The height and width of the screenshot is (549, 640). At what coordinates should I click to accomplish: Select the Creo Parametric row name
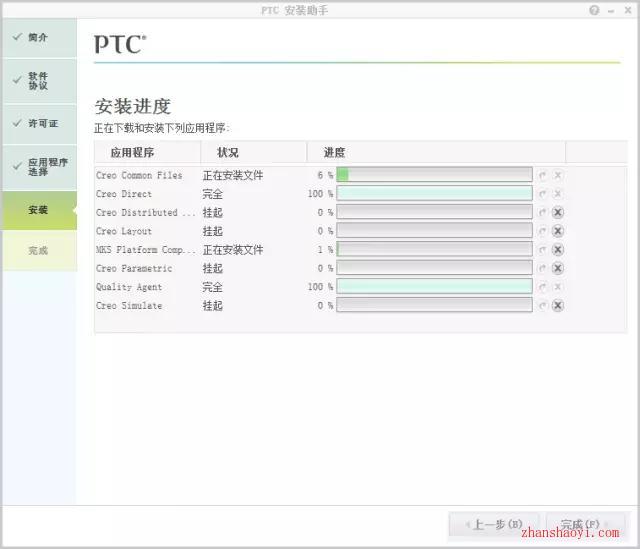tap(134, 268)
